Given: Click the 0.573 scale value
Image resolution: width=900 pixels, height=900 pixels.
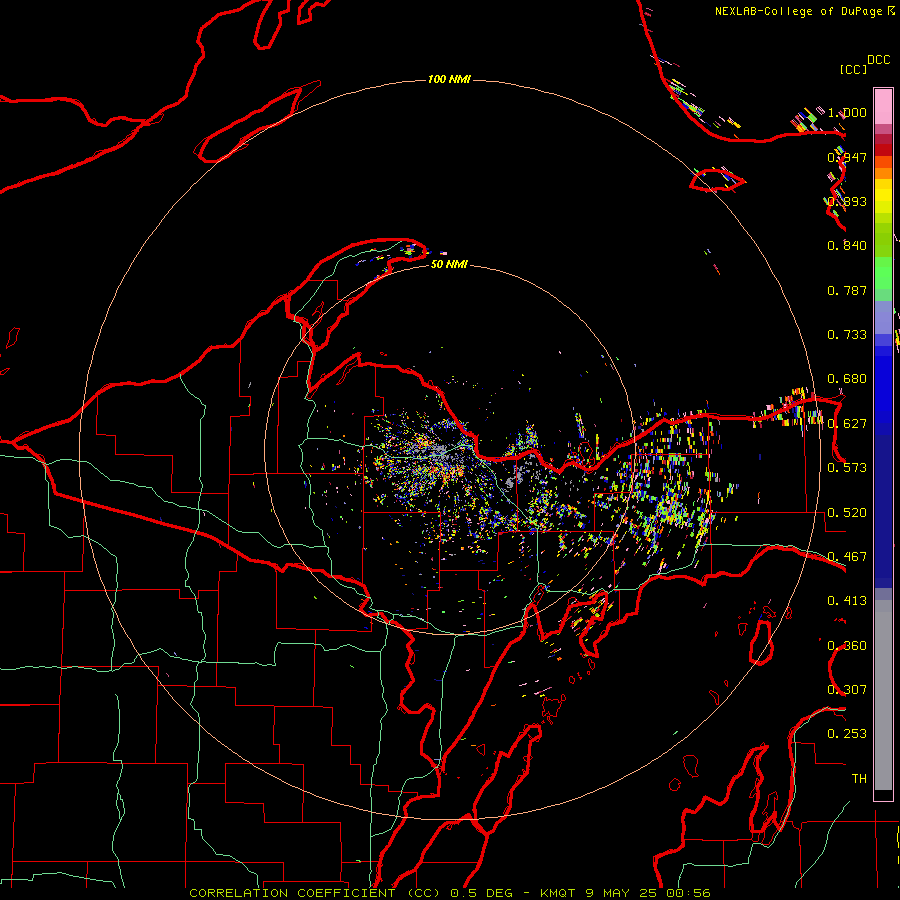Looking at the screenshot, I should tap(847, 468).
